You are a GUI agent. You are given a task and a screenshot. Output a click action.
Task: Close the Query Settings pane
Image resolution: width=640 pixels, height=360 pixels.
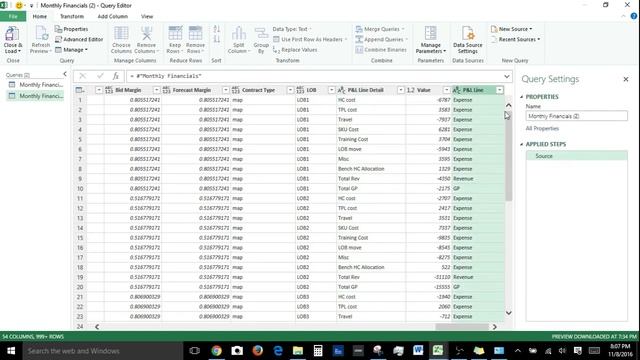(626, 79)
